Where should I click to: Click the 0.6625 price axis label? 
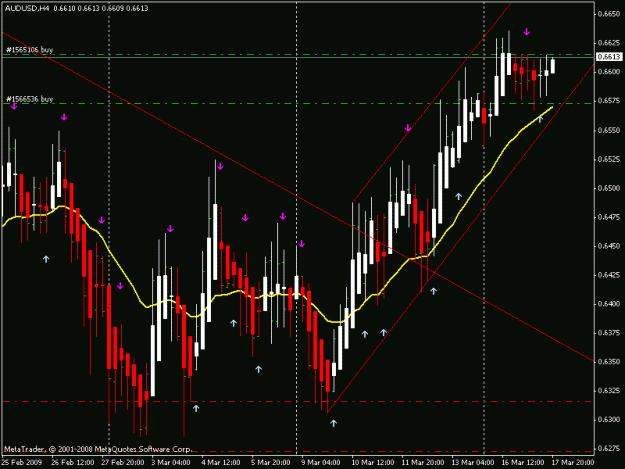pyautogui.click(x=609, y=43)
